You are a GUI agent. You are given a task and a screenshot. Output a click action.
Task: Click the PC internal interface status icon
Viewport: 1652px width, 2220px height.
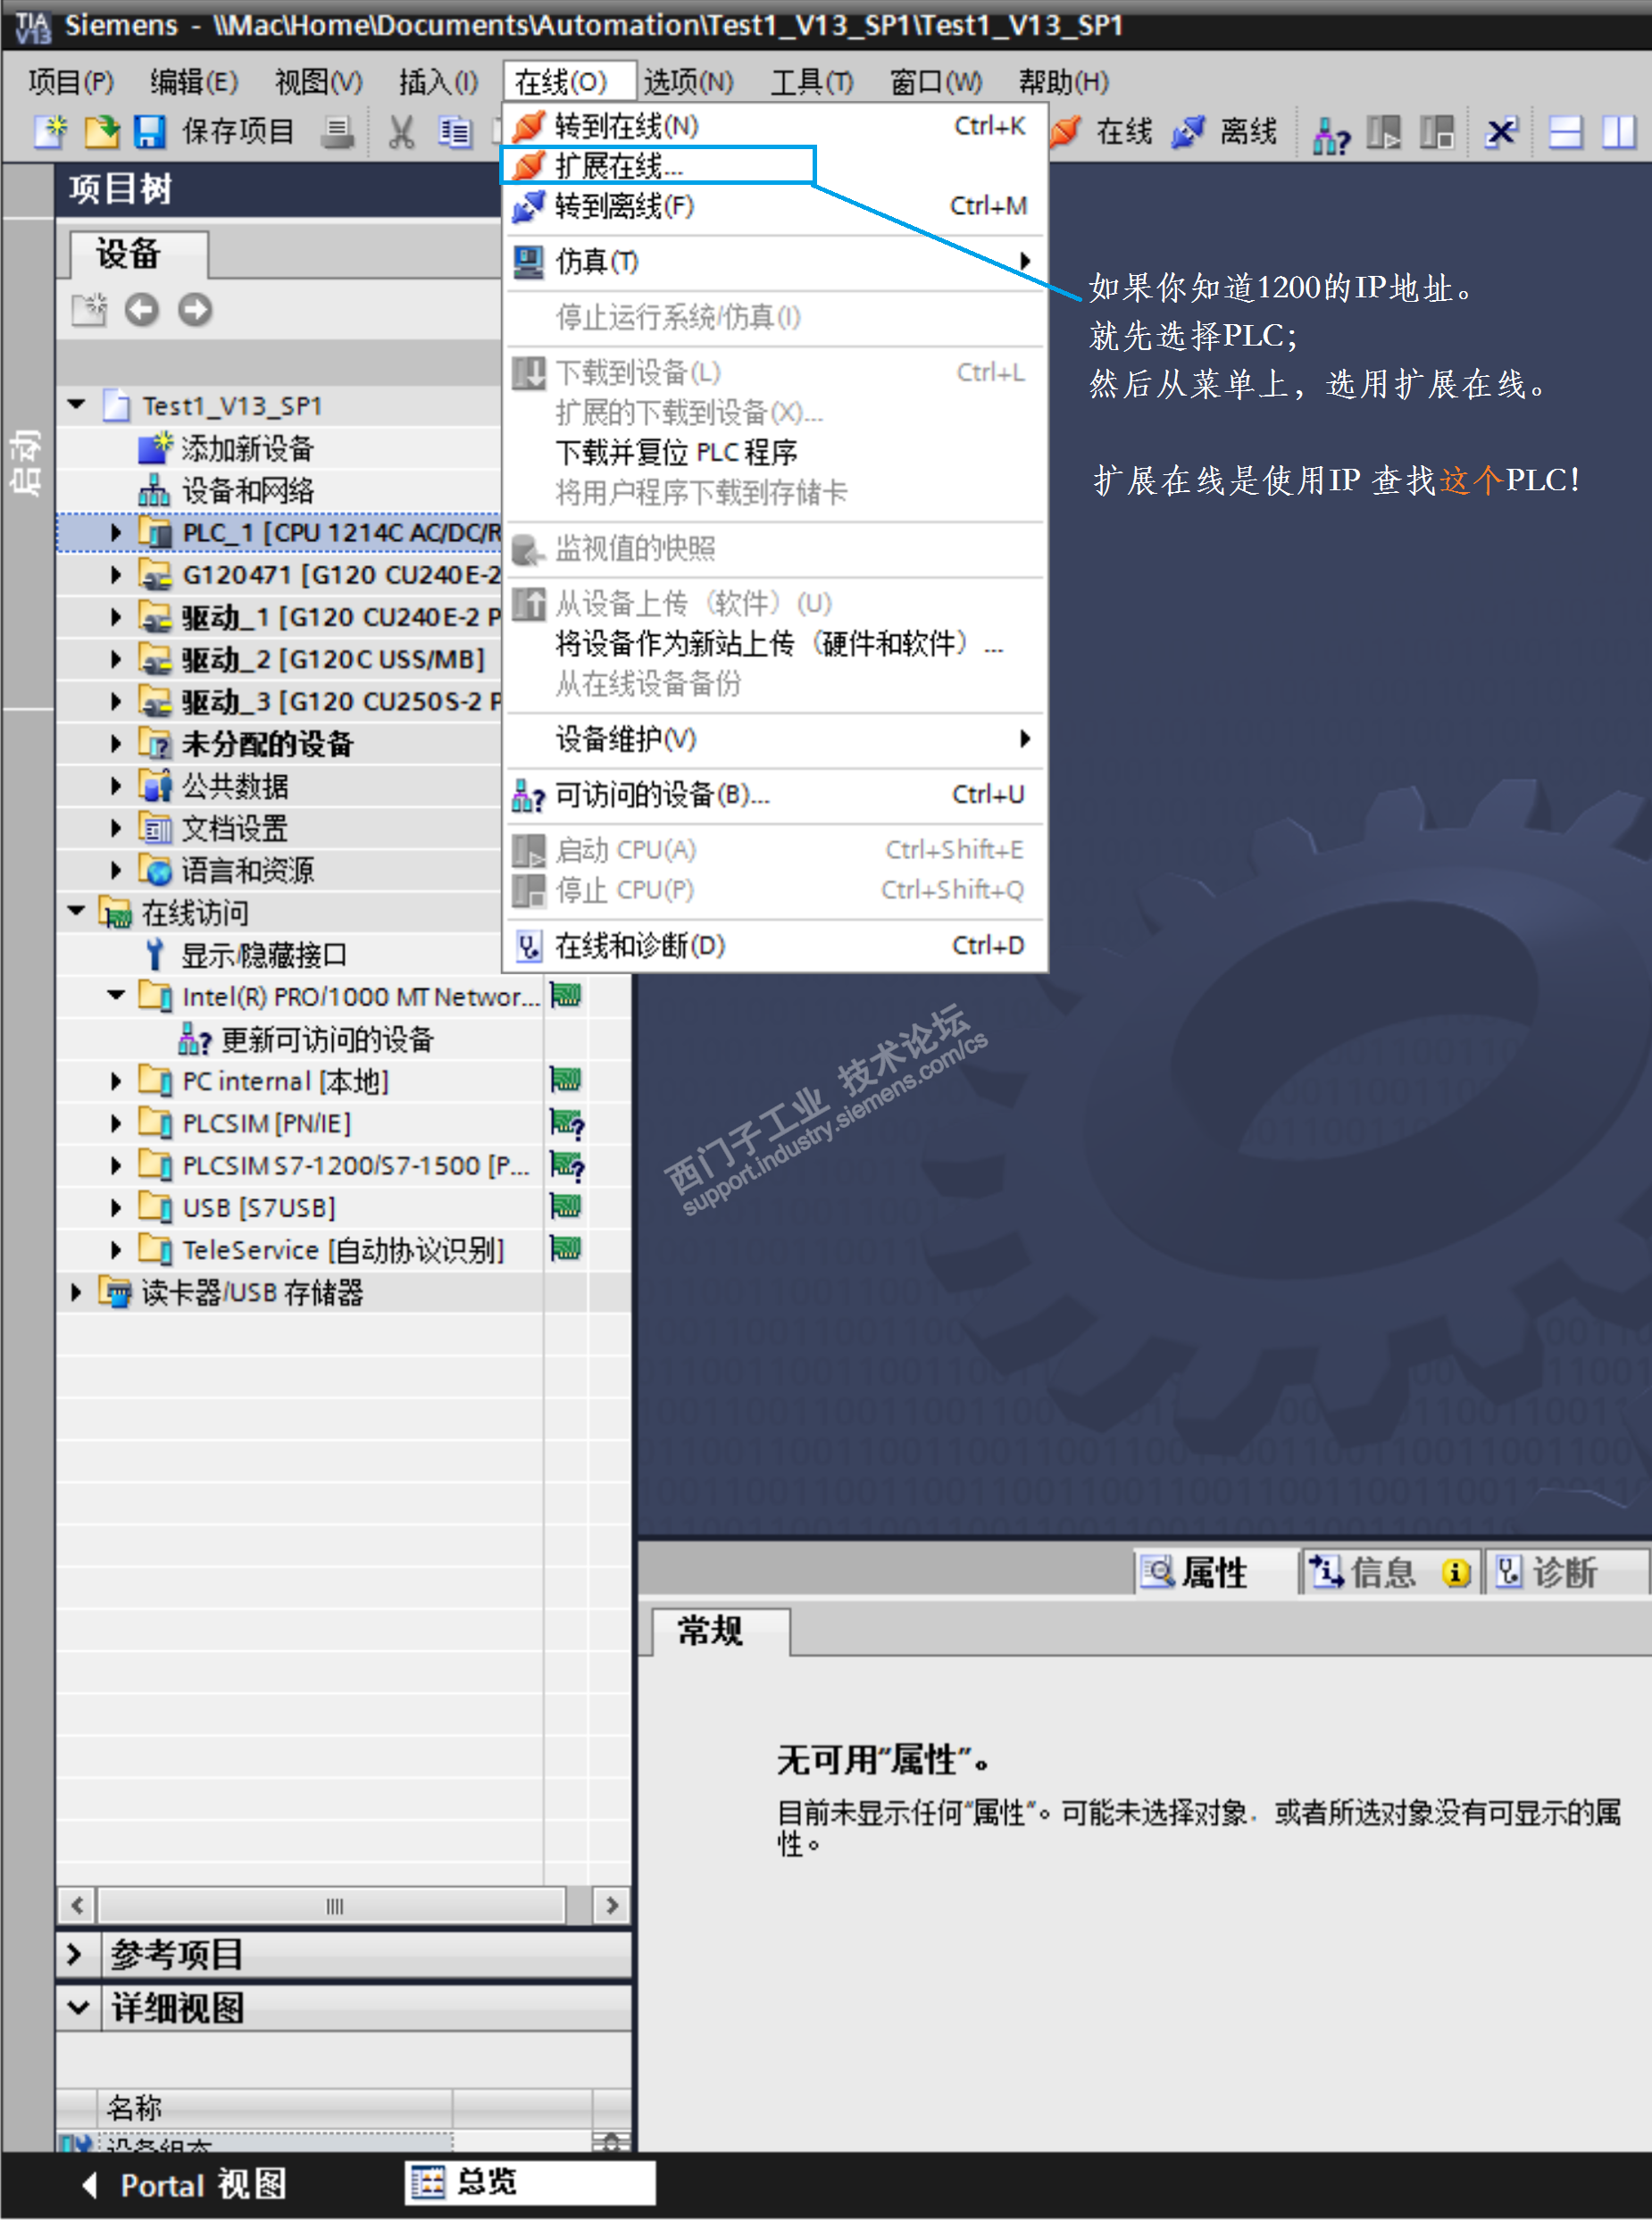click(566, 1080)
